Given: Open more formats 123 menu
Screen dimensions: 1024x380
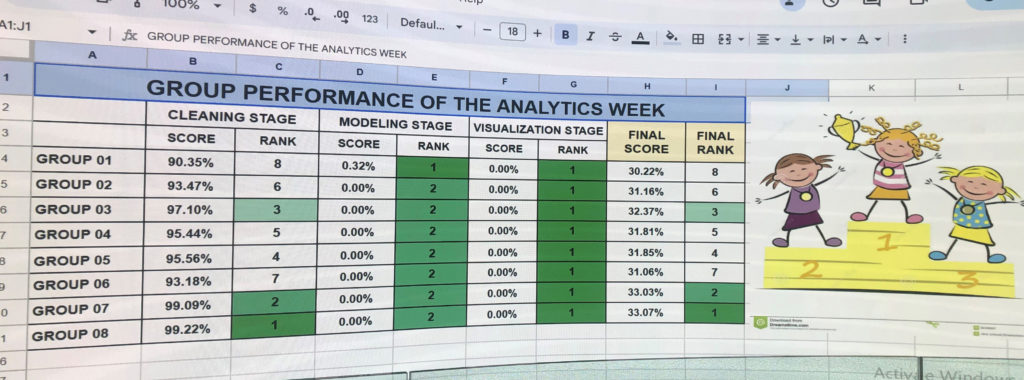Looking at the screenshot, I should click(370, 19).
